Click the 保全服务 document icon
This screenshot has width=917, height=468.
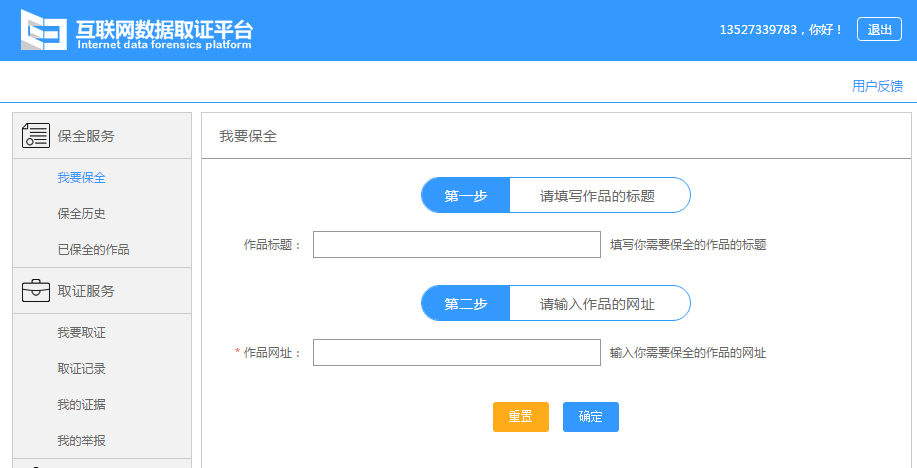36,135
